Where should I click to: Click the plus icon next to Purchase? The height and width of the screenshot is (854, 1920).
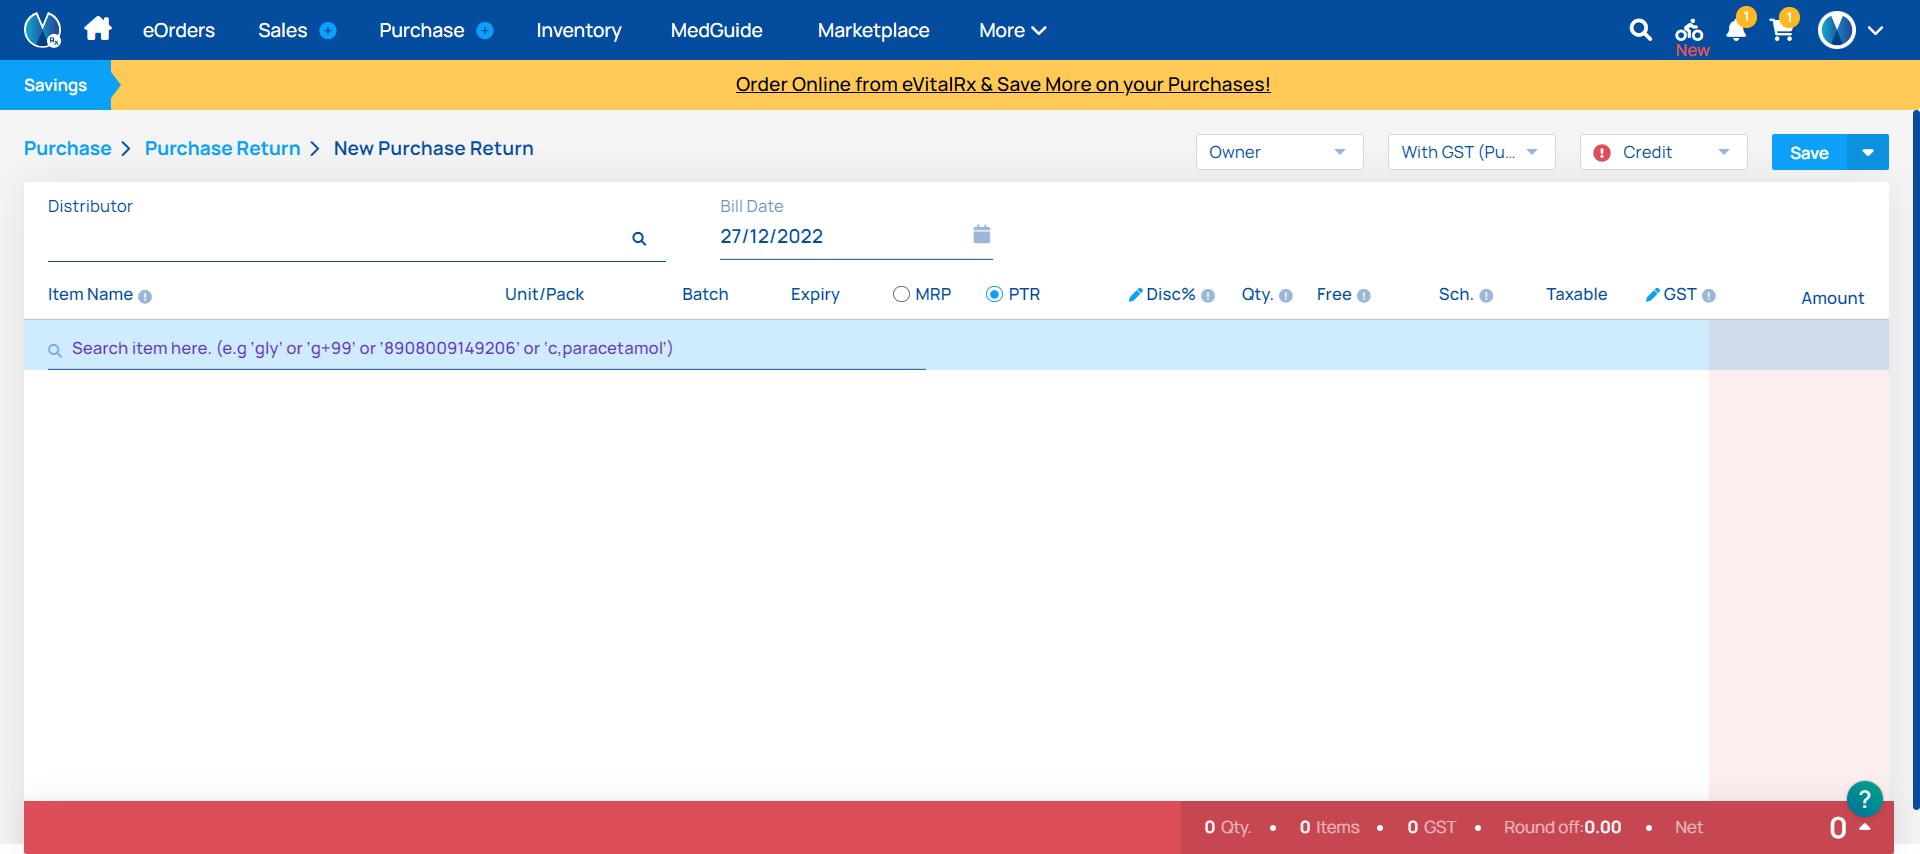click(485, 31)
